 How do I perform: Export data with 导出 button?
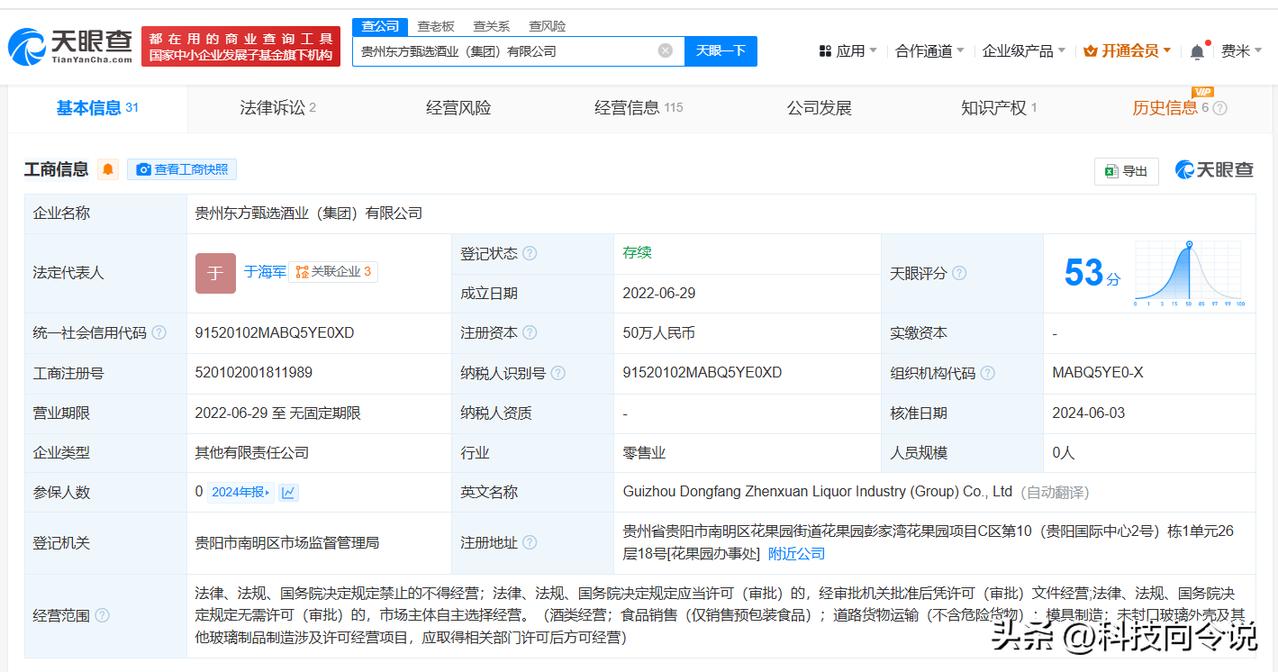1126,171
